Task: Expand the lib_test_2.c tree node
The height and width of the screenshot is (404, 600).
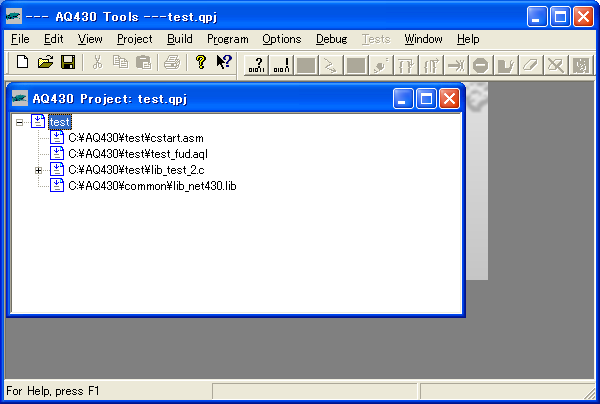Action: pos(38,170)
